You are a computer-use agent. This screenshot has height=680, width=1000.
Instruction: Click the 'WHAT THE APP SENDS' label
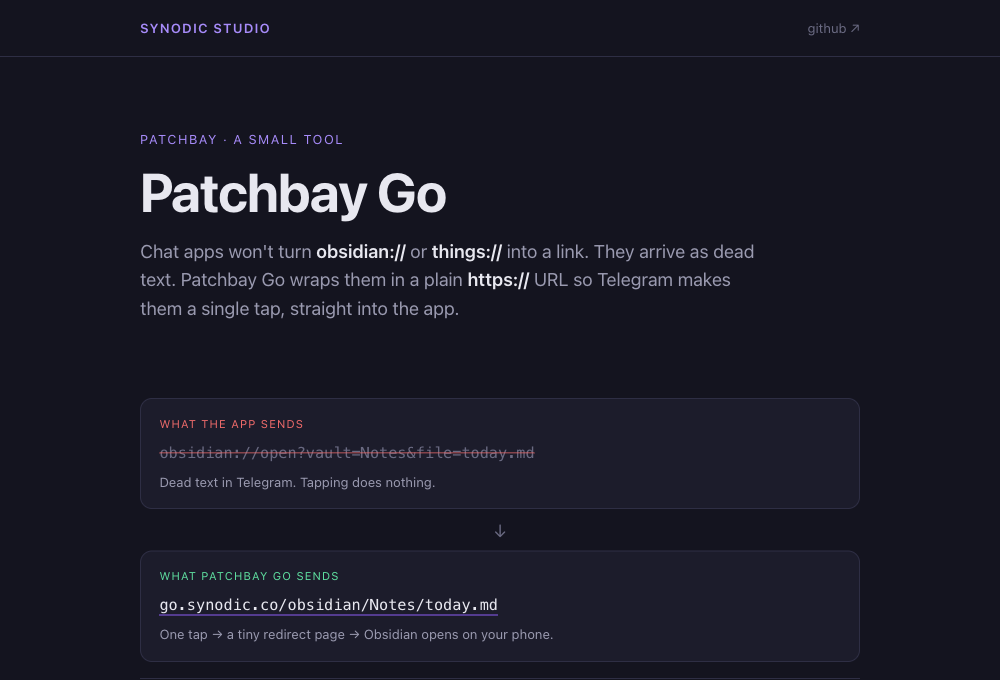tap(232, 424)
